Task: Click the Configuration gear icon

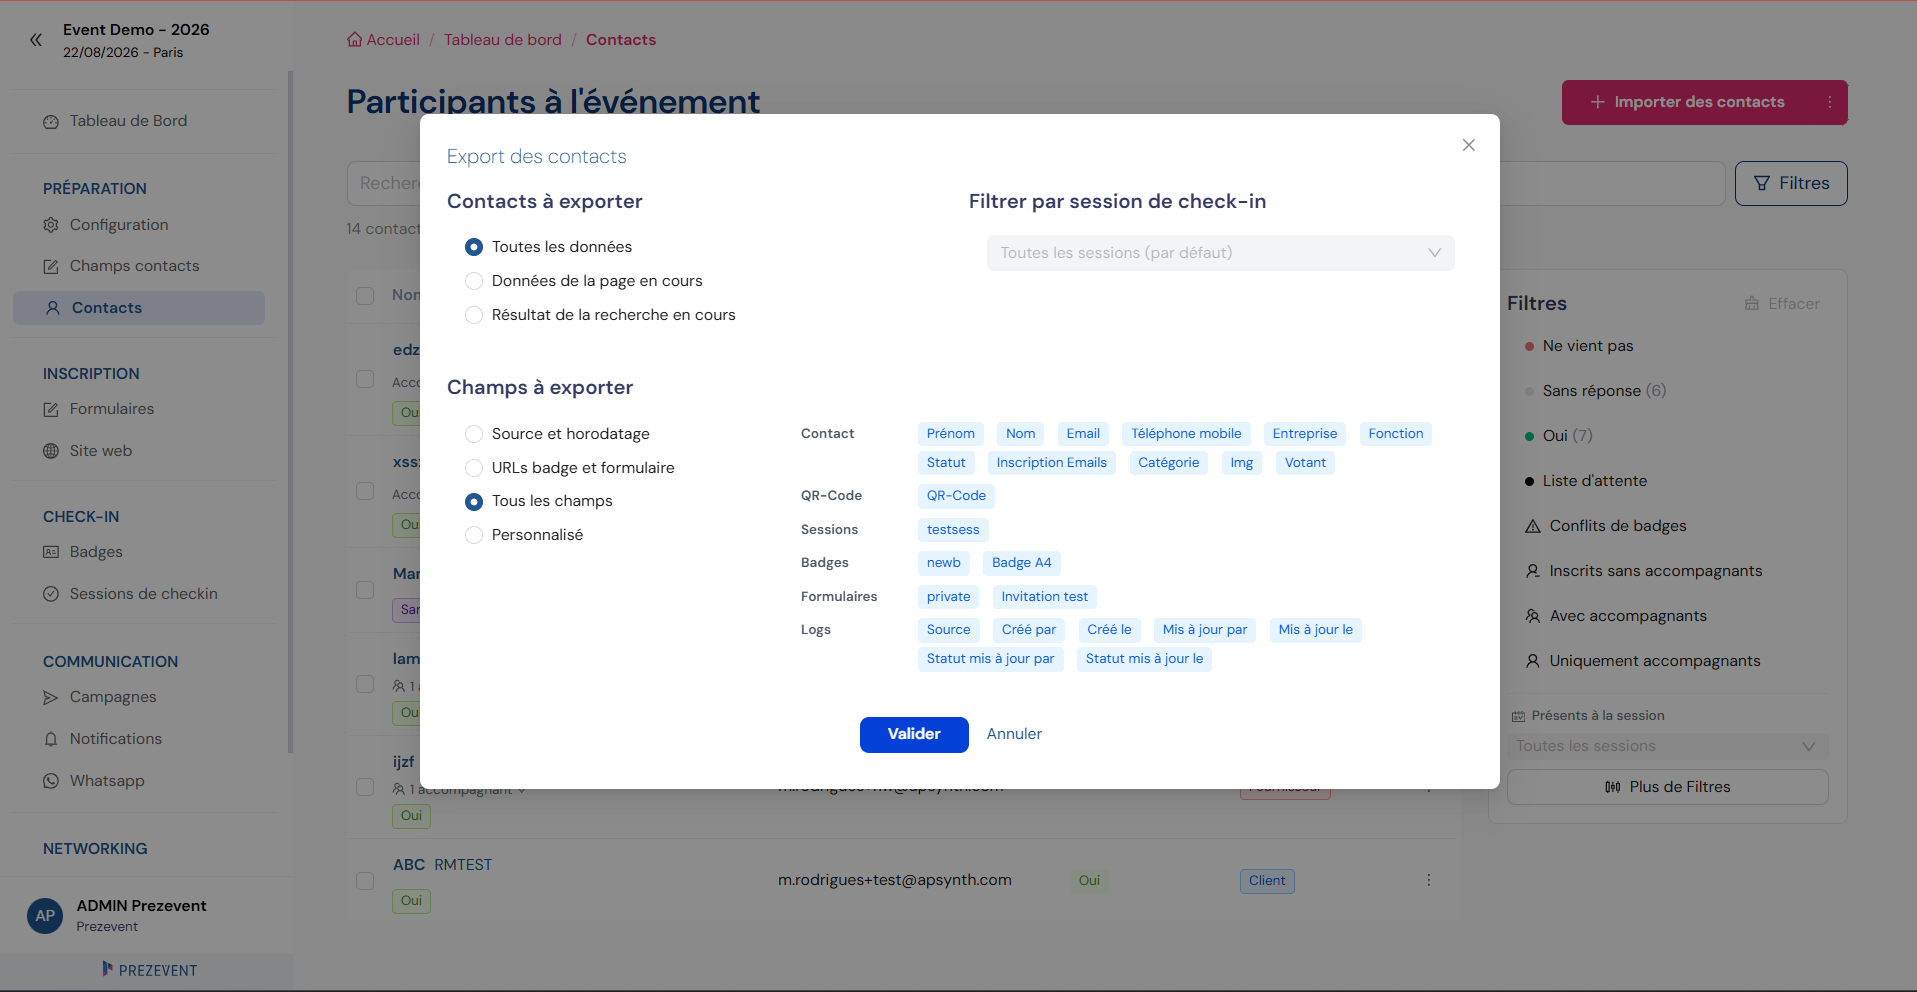Action: click(51, 225)
